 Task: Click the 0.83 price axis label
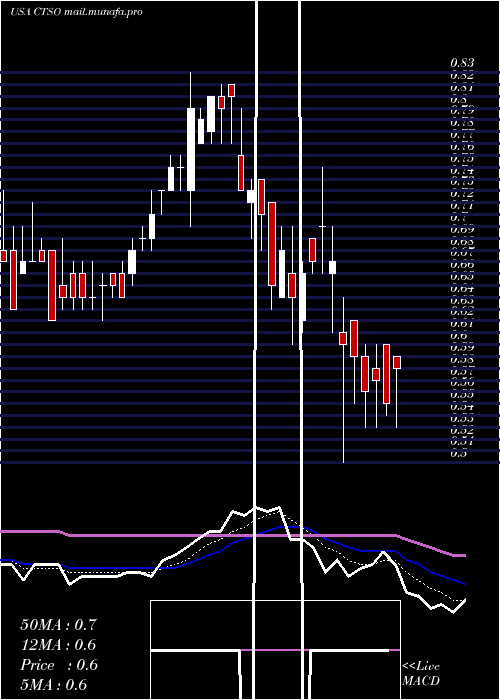tap(462, 63)
